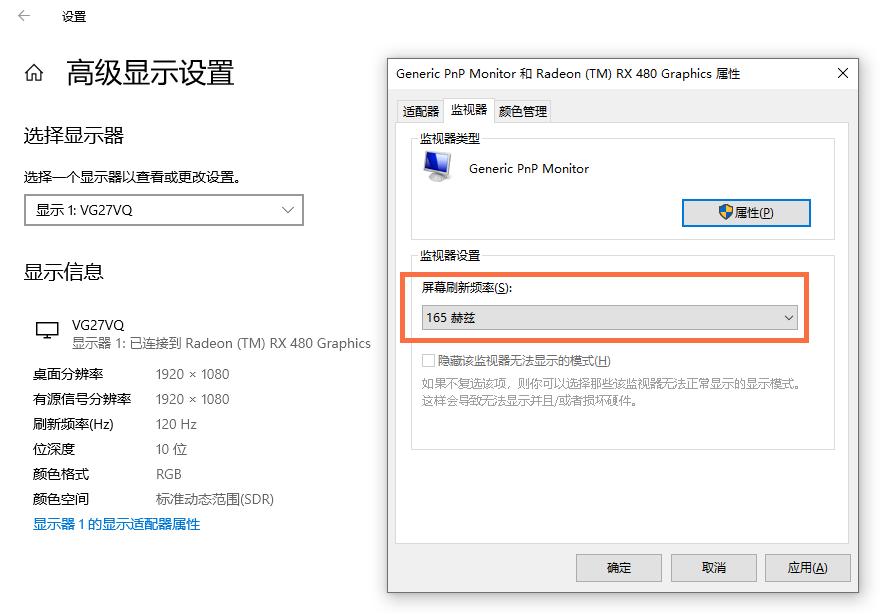
Task: Open monitor properties via 属性(P) button
Action: [746, 212]
